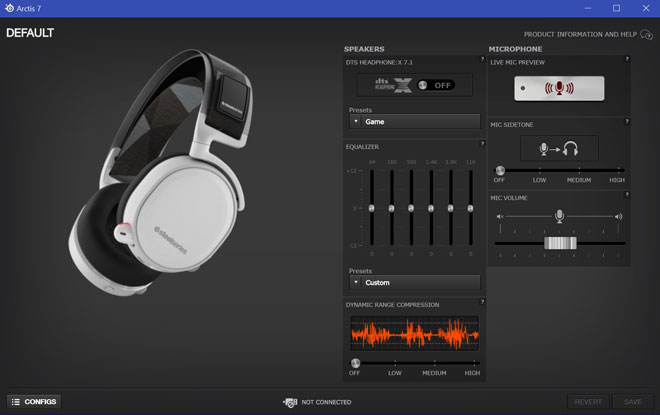Click the NOT CONNECTED headset status icon
The image size is (660, 415).
290,402
